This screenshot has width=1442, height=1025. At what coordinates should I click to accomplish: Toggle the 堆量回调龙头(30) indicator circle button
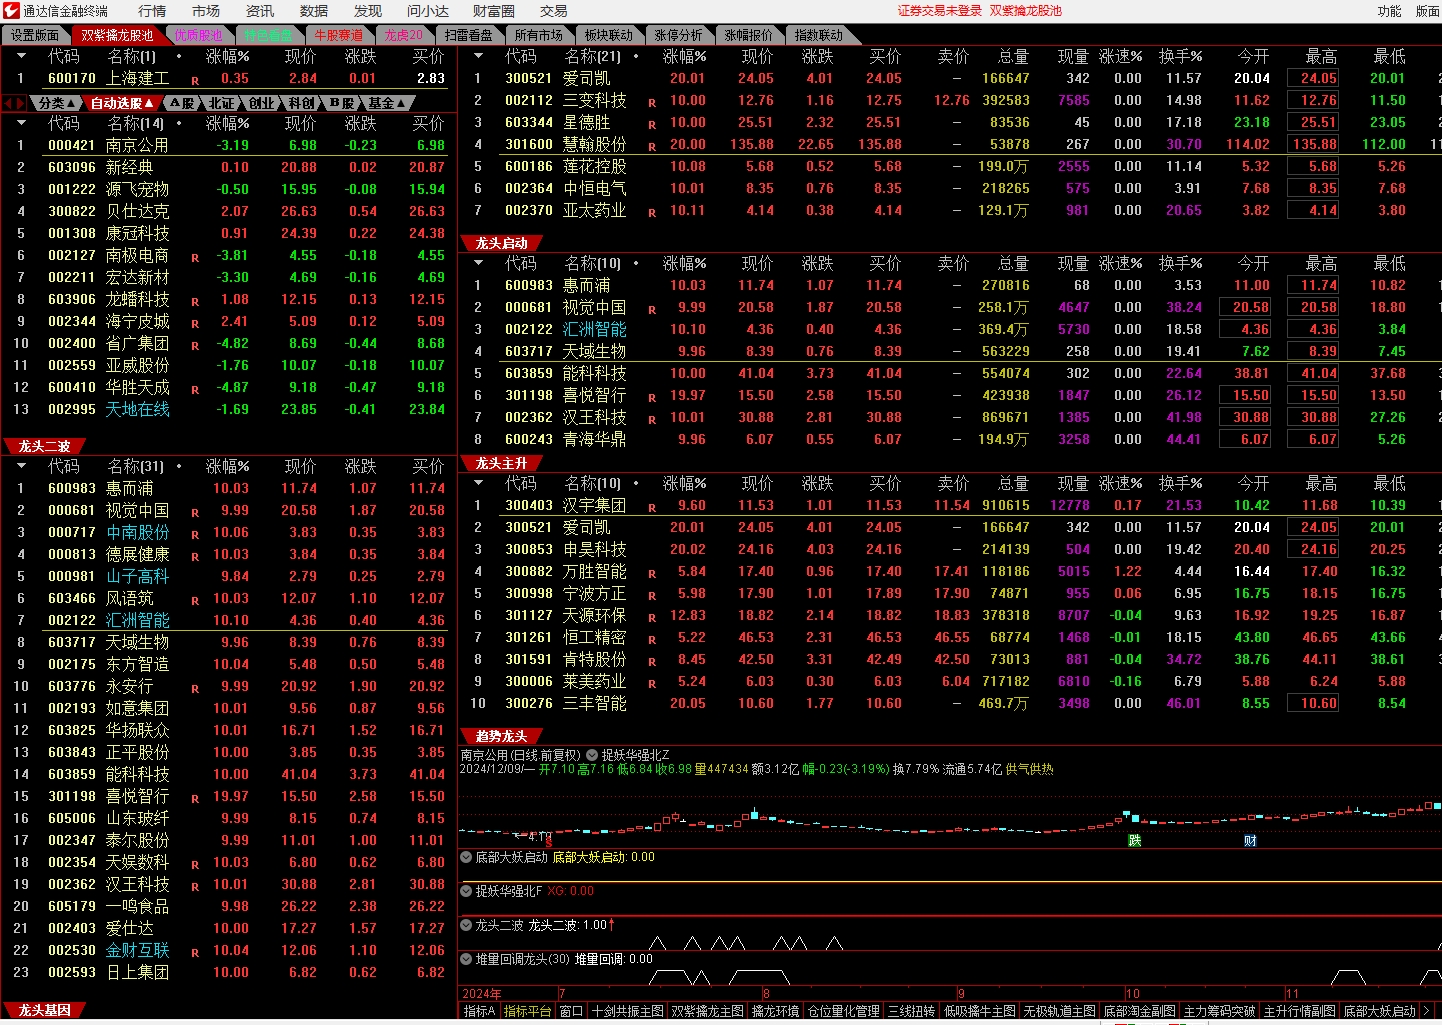466,959
